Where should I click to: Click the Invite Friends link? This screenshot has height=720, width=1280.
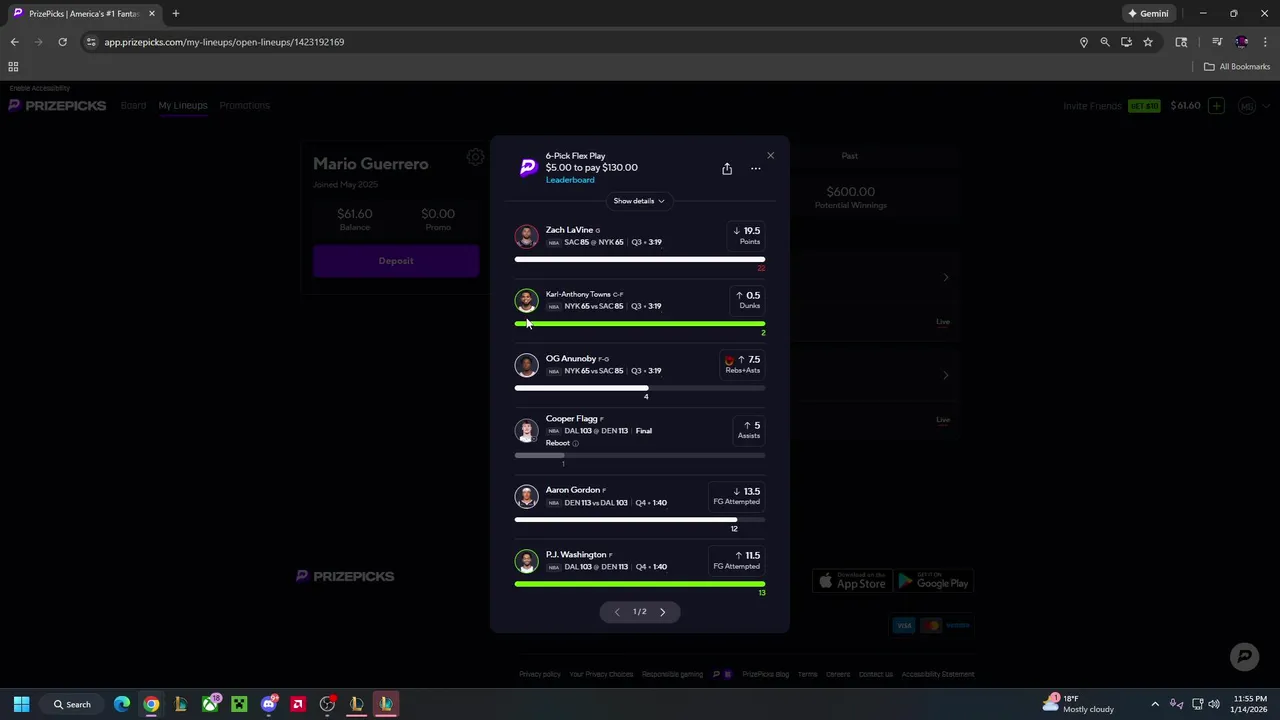[x=1092, y=106]
